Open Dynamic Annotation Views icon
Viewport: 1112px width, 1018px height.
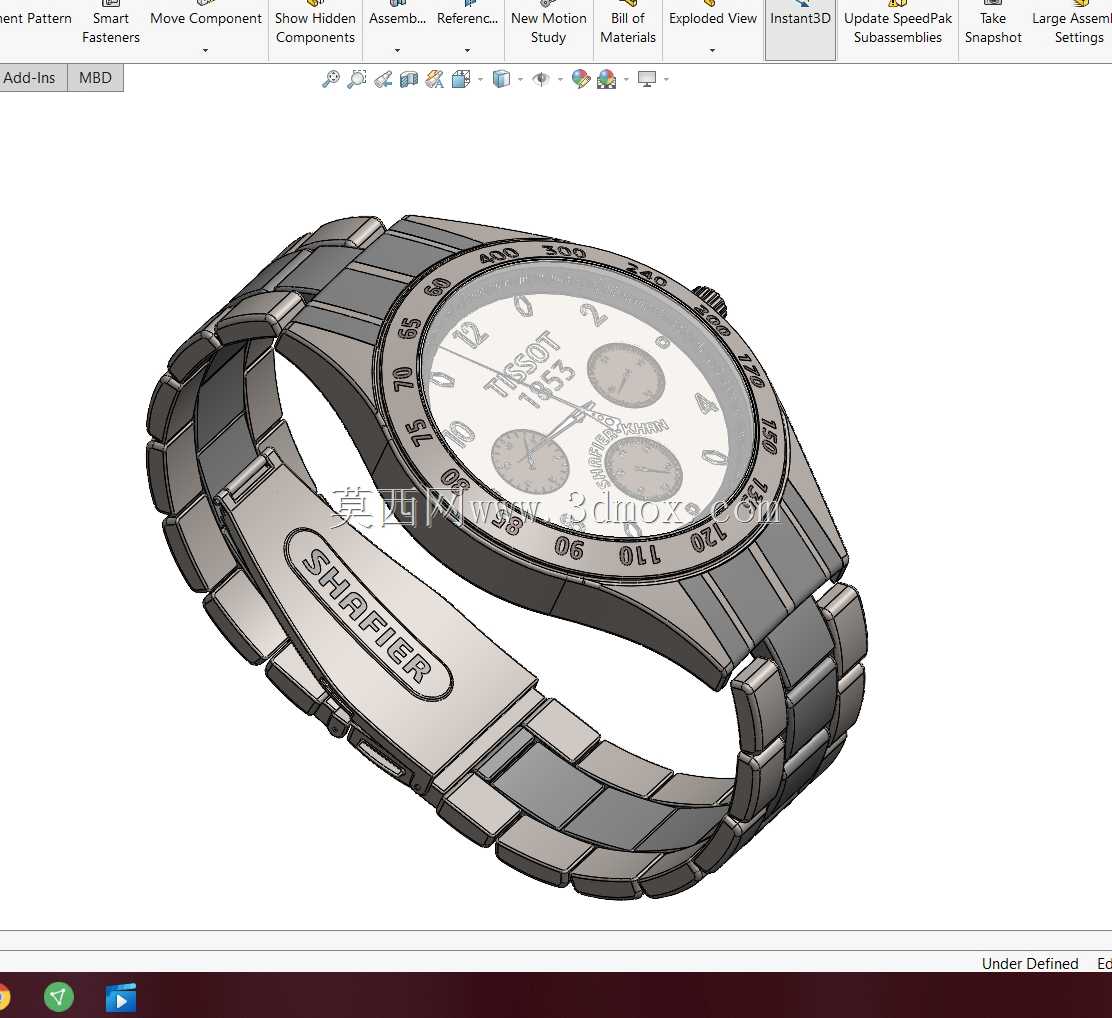pos(435,79)
